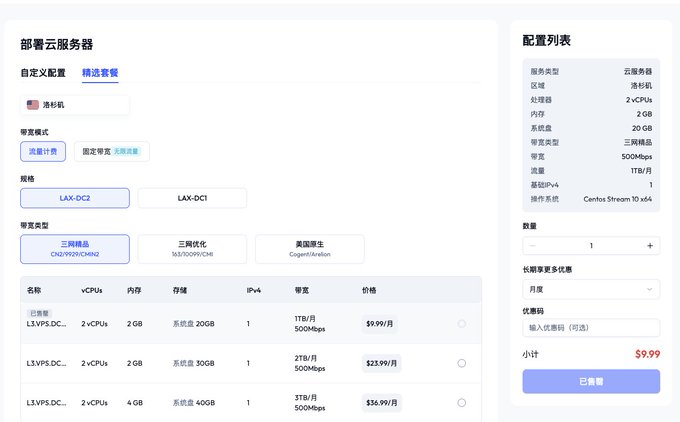Click the vCPUs column header
680x422 pixels.
pyautogui.click(x=92, y=290)
